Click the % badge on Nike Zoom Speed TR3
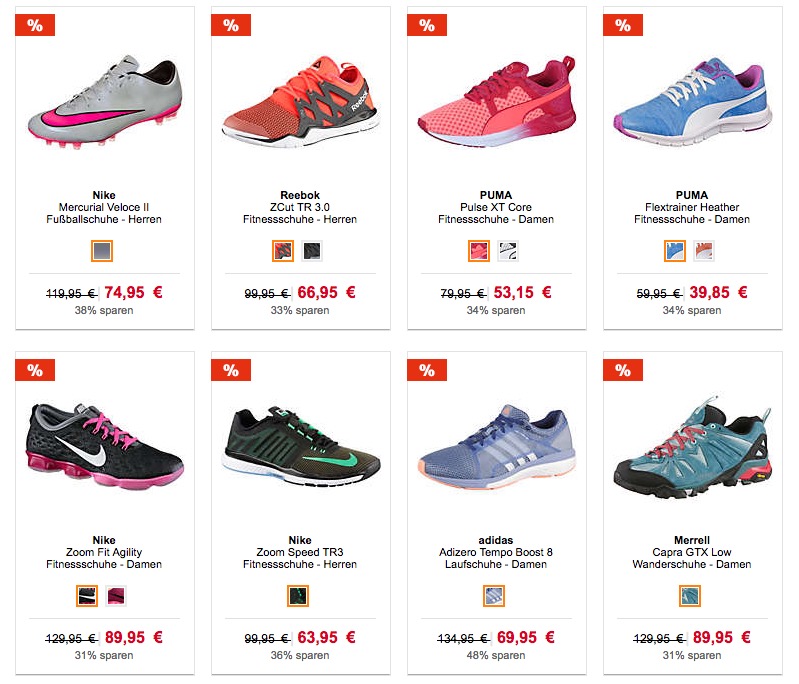This screenshot has width=799, height=684. [x=231, y=370]
